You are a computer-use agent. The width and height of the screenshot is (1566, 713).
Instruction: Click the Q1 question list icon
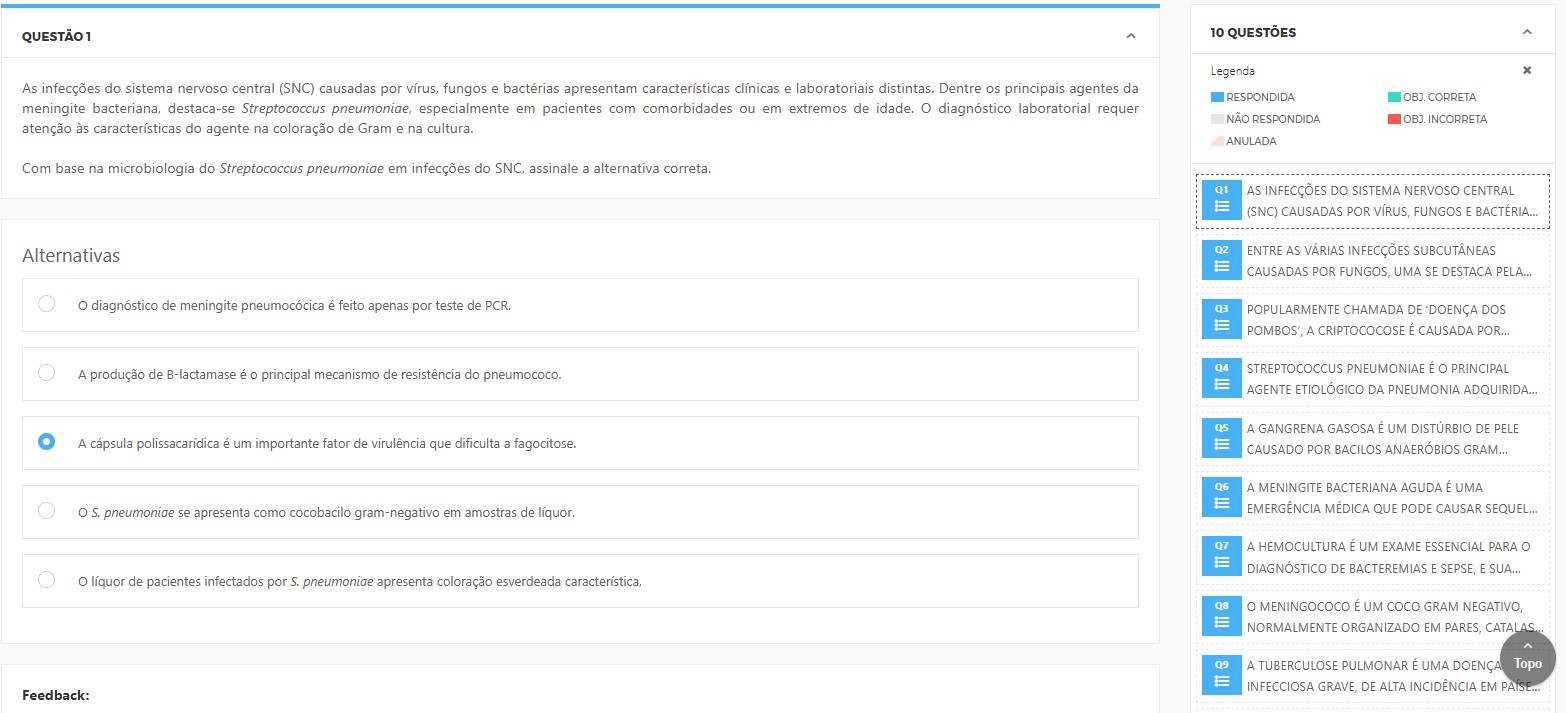click(1221, 199)
